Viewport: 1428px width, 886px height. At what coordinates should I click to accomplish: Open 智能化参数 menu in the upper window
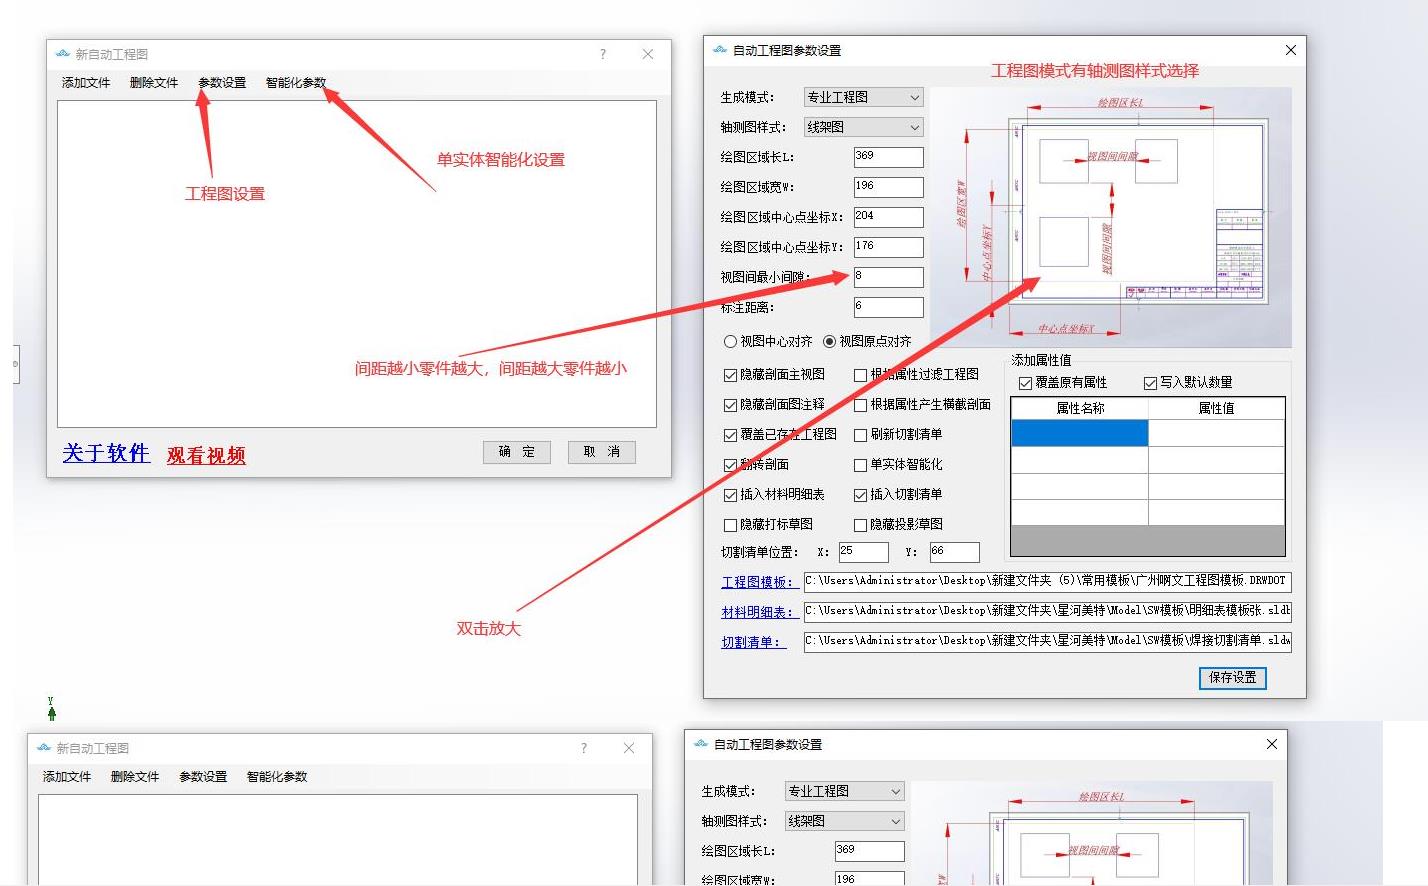(x=295, y=83)
